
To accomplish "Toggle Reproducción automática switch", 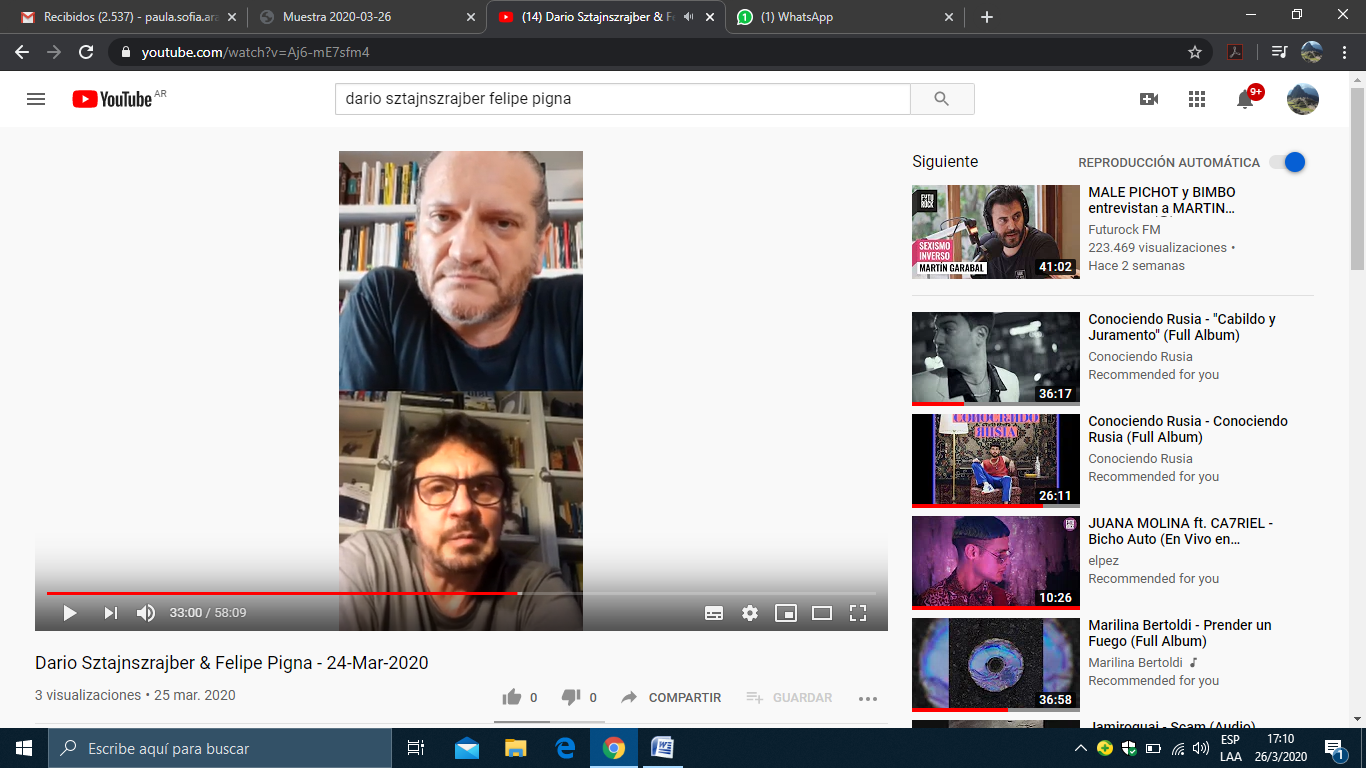I will click(x=1288, y=162).
